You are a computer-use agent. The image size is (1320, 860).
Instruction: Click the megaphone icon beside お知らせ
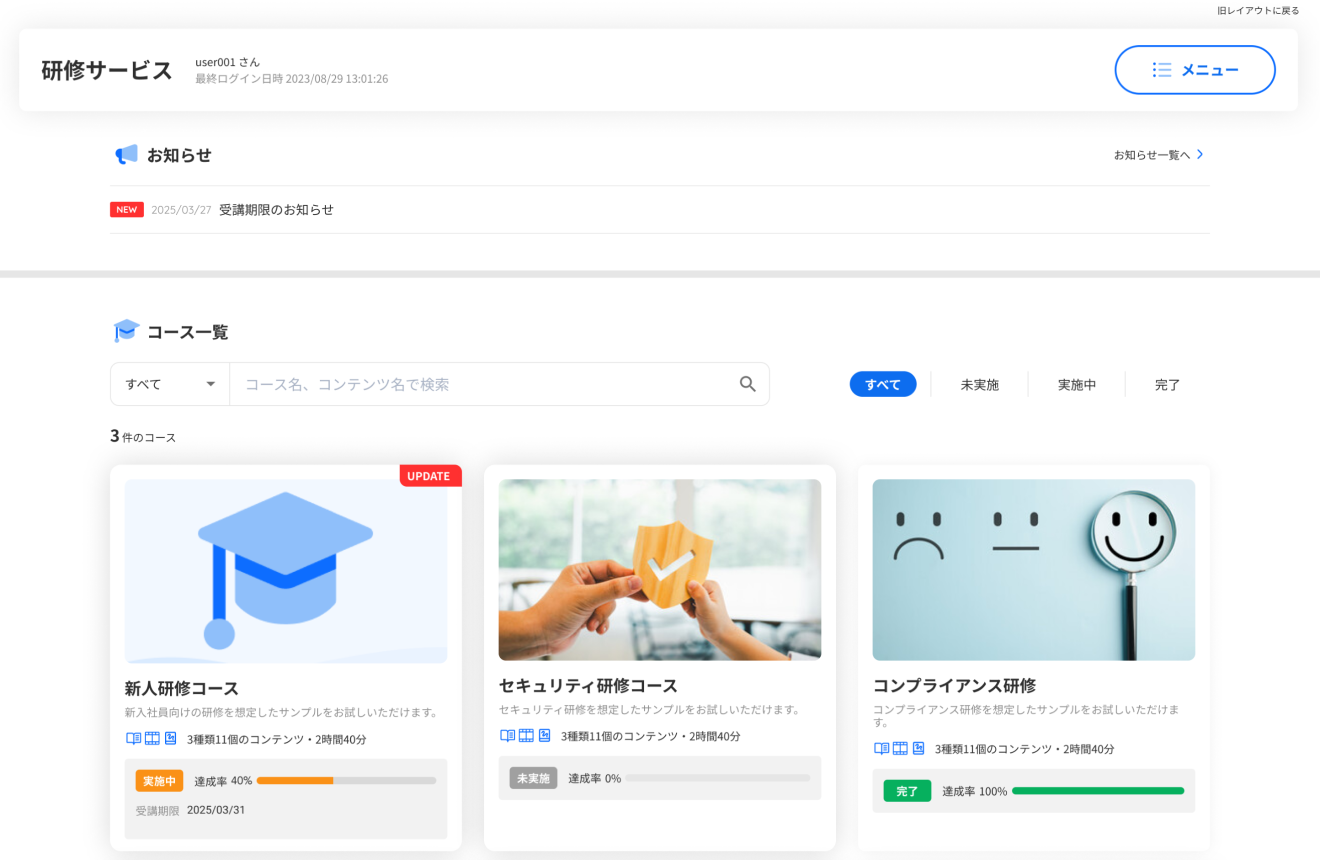click(x=126, y=155)
